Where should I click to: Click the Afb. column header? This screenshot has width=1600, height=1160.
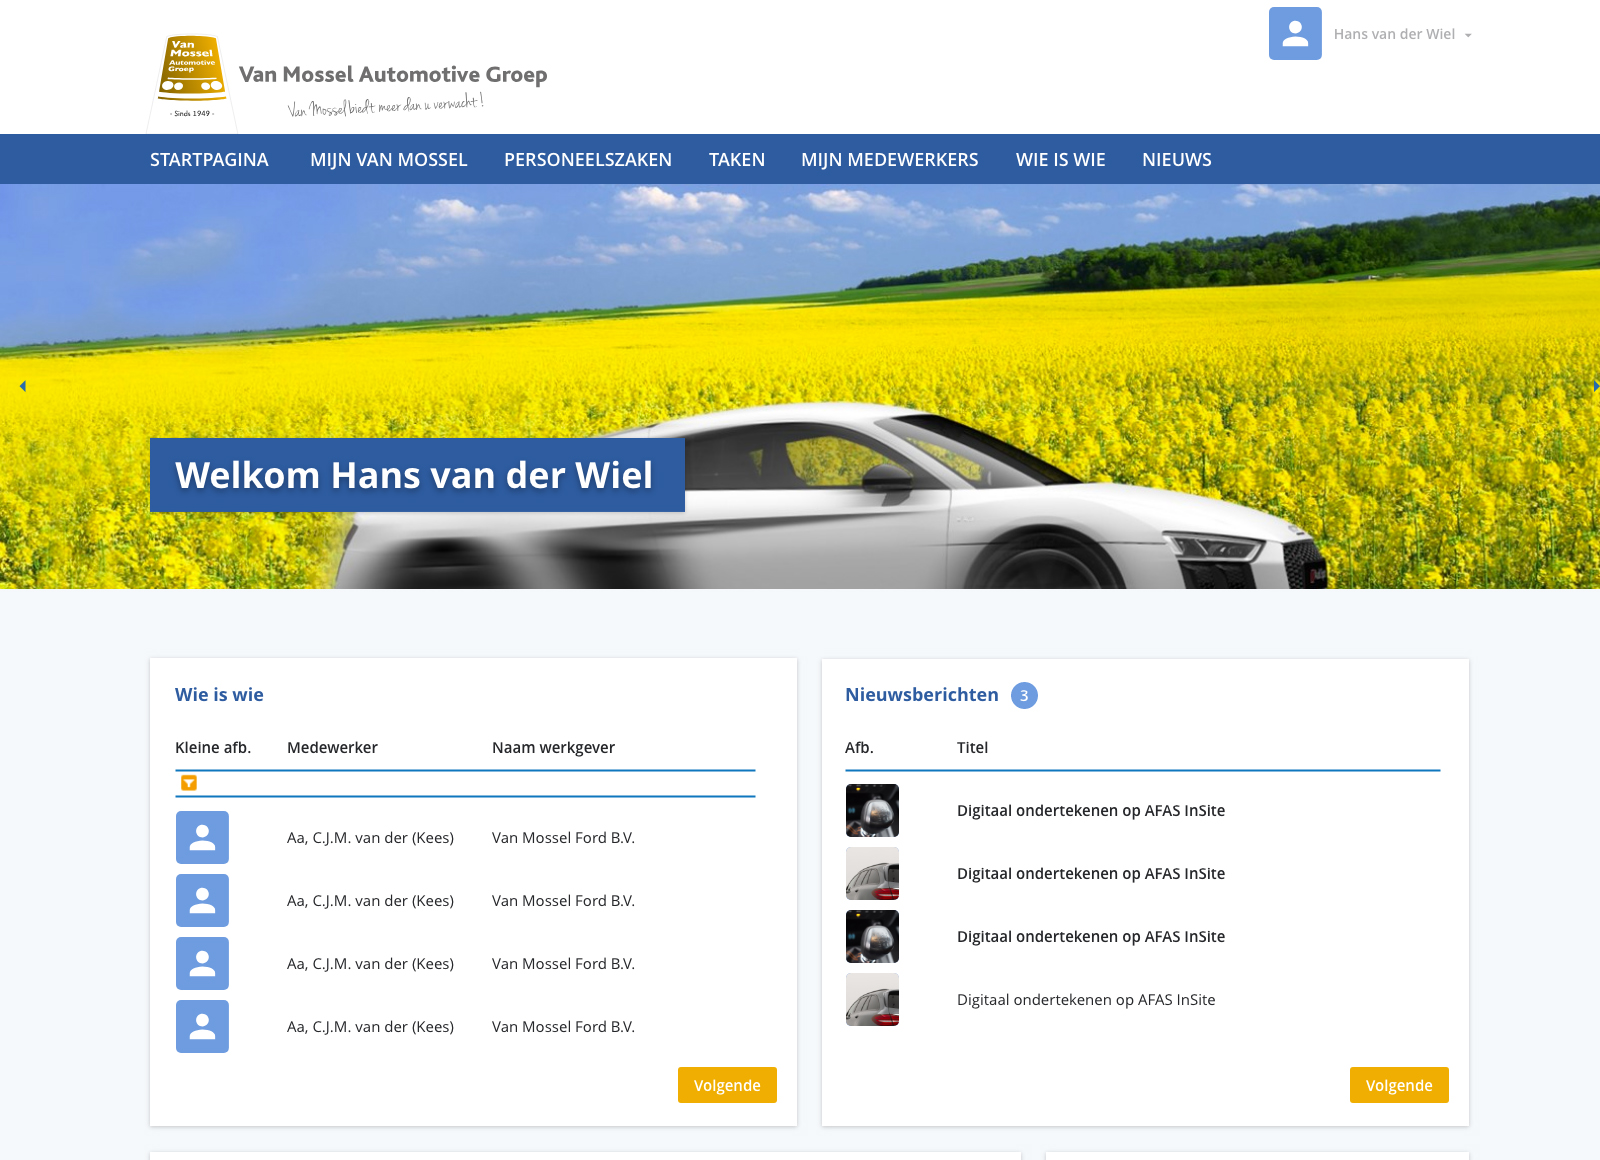tap(859, 748)
